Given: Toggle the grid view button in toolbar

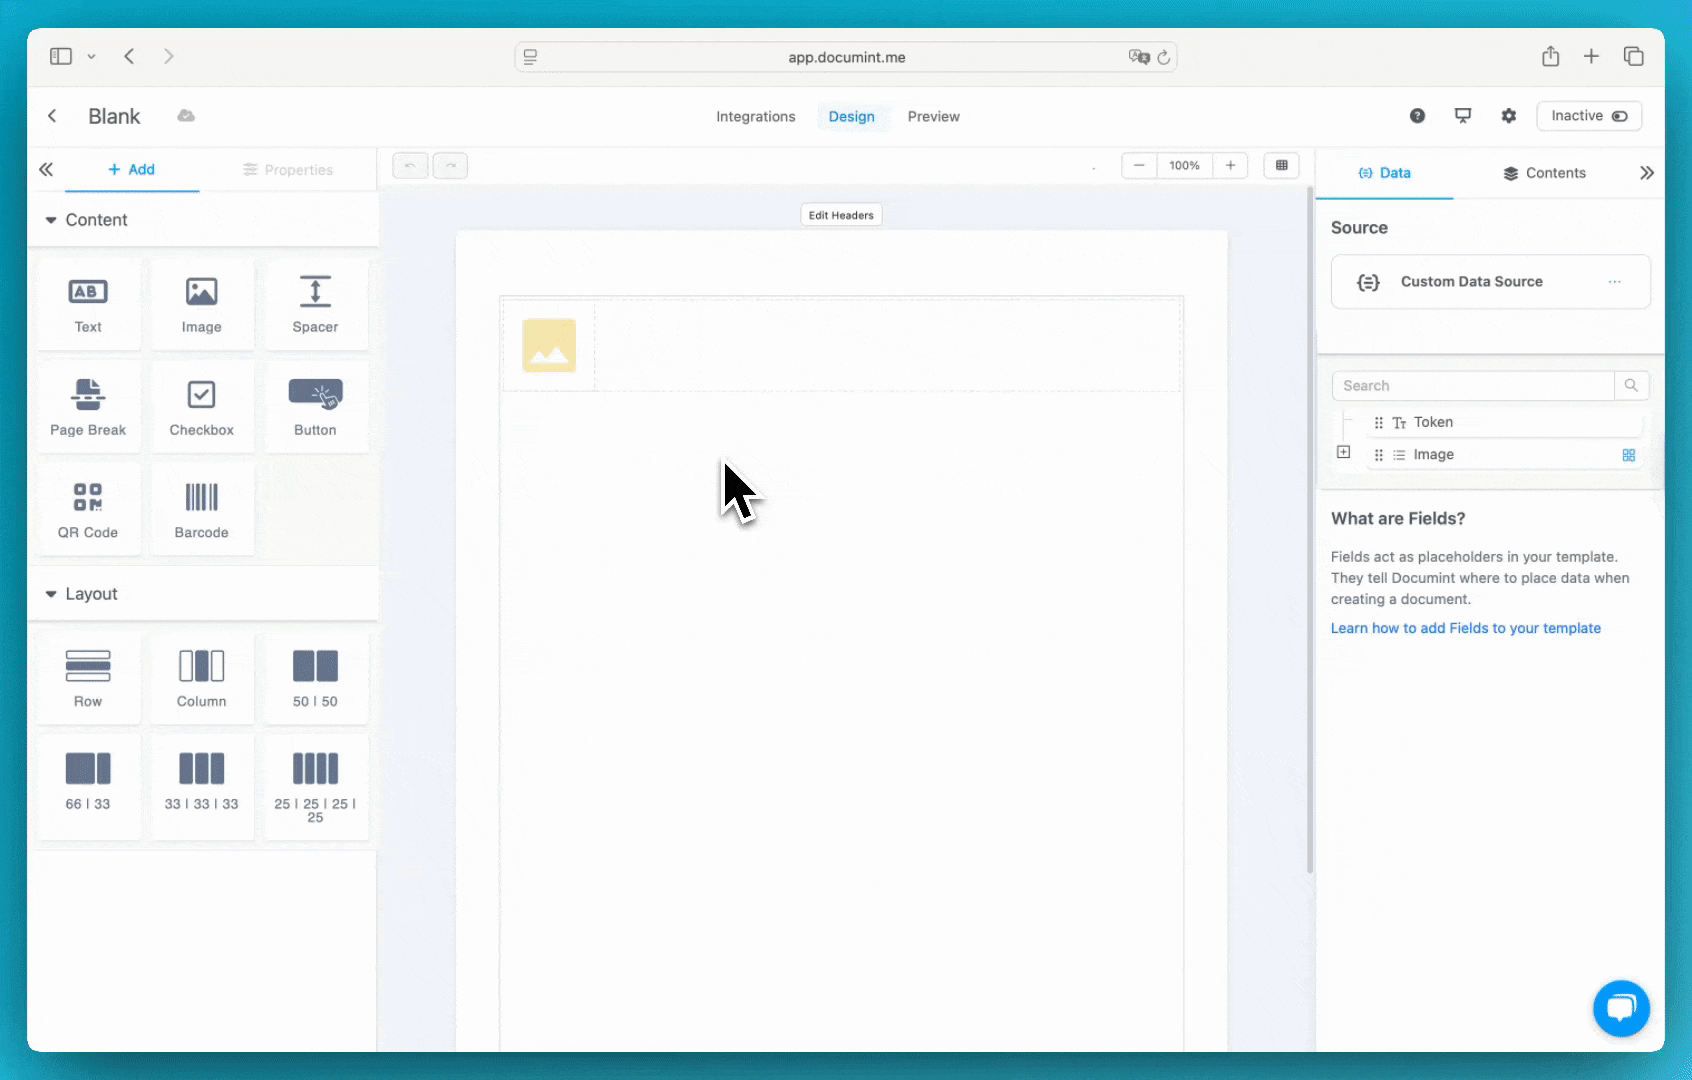Looking at the screenshot, I should pyautogui.click(x=1281, y=165).
